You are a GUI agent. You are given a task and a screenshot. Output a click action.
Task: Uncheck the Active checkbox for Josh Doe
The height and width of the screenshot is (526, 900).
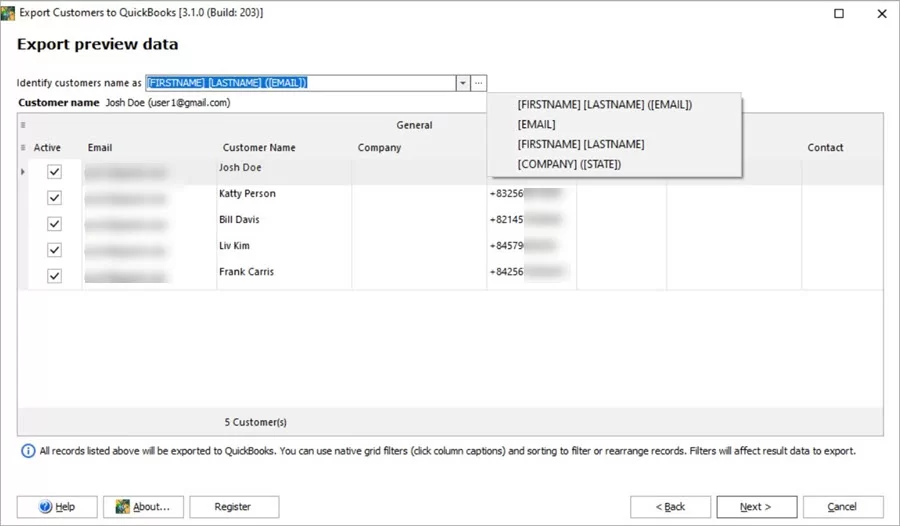55,172
